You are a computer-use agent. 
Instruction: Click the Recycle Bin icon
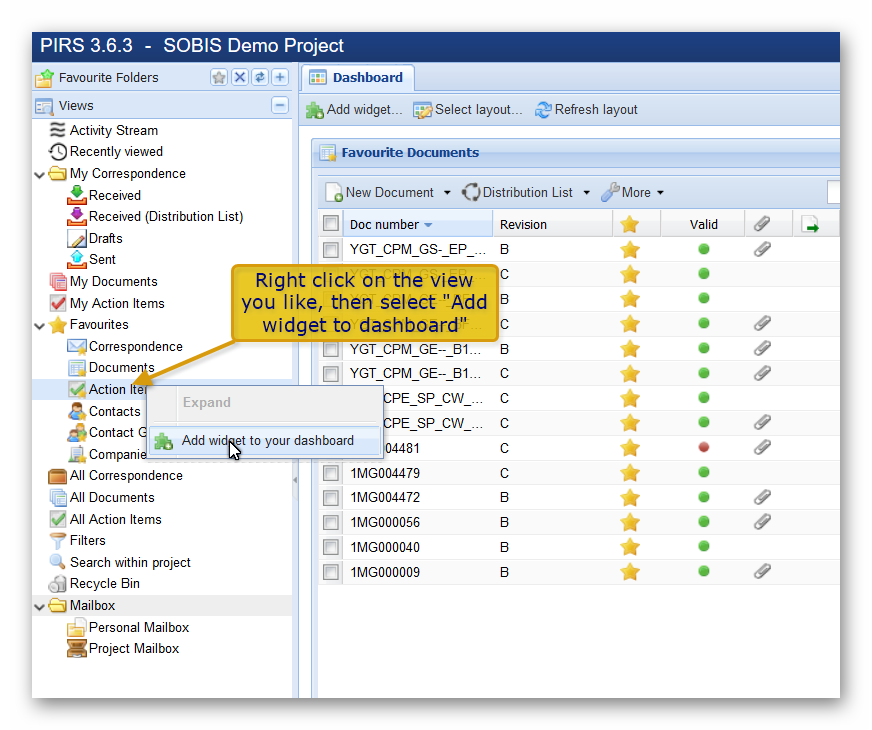58,584
